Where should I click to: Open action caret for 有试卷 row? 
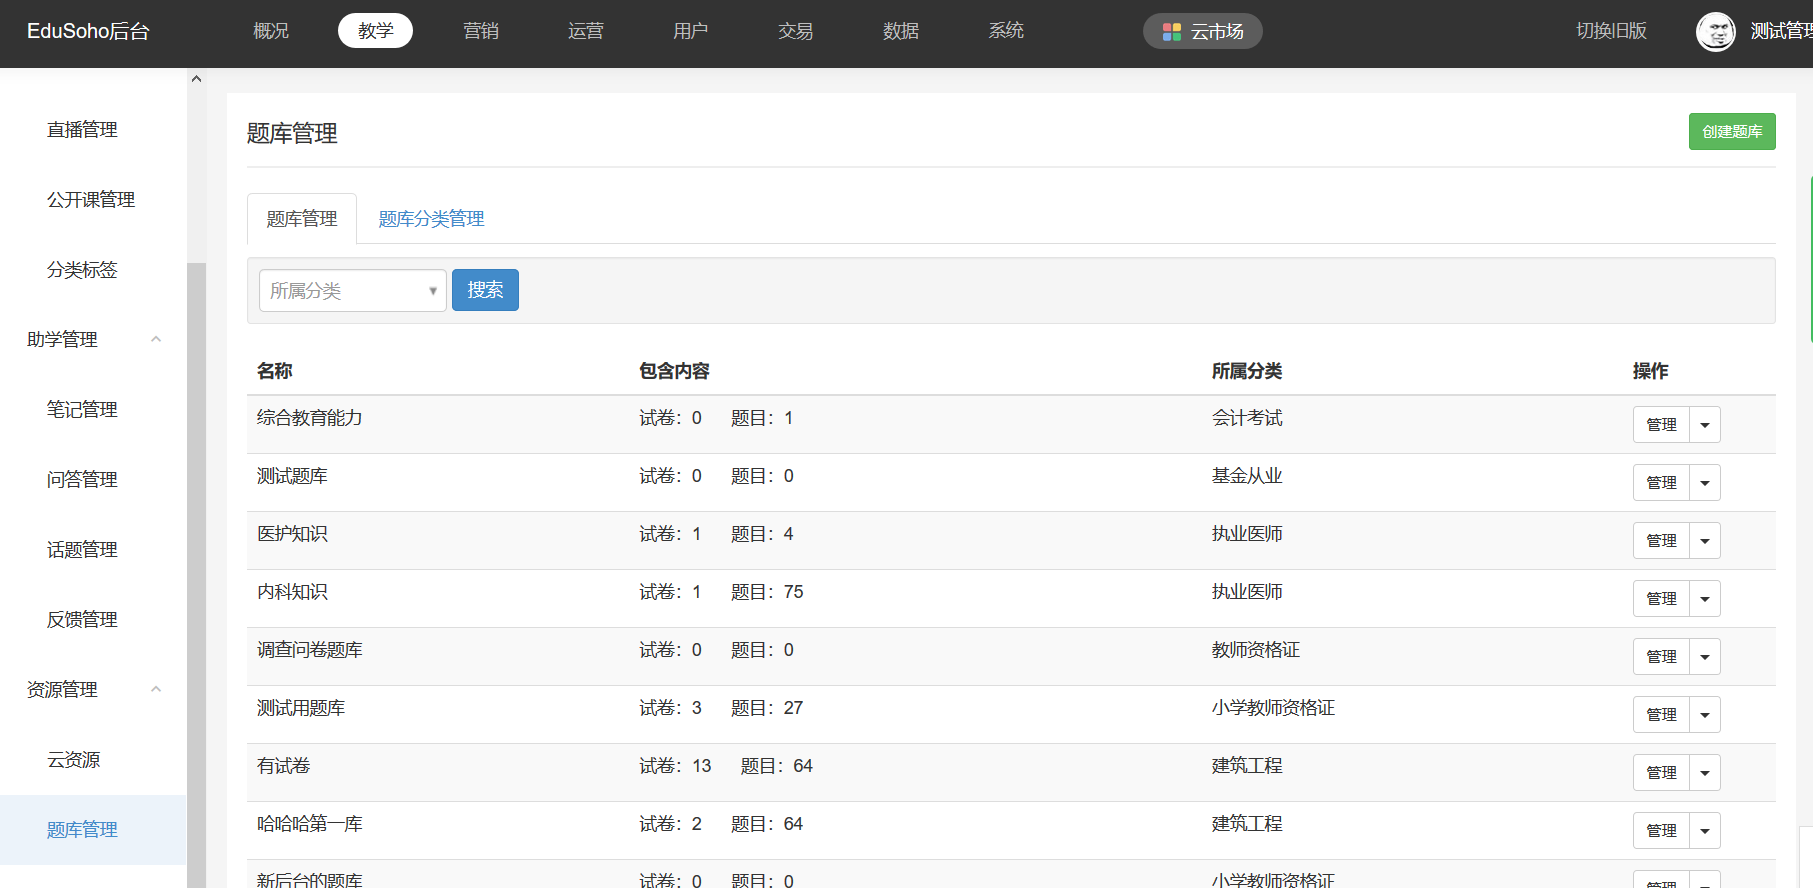(x=1704, y=773)
